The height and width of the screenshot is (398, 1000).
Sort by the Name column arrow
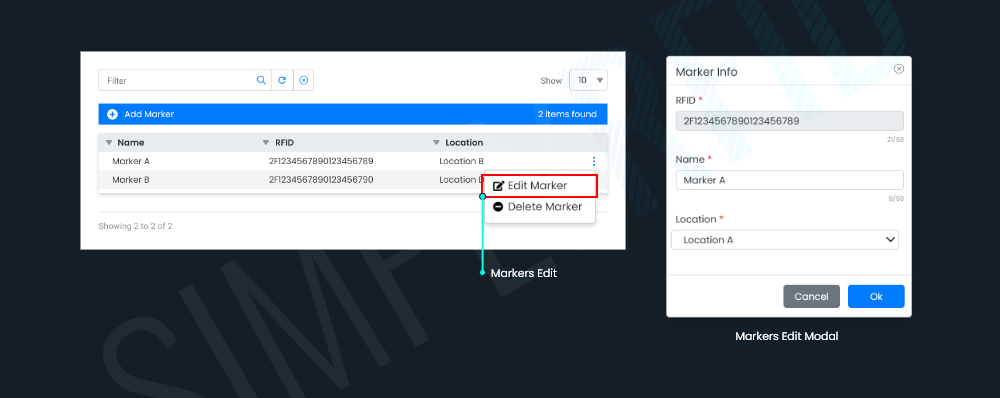click(108, 142)
